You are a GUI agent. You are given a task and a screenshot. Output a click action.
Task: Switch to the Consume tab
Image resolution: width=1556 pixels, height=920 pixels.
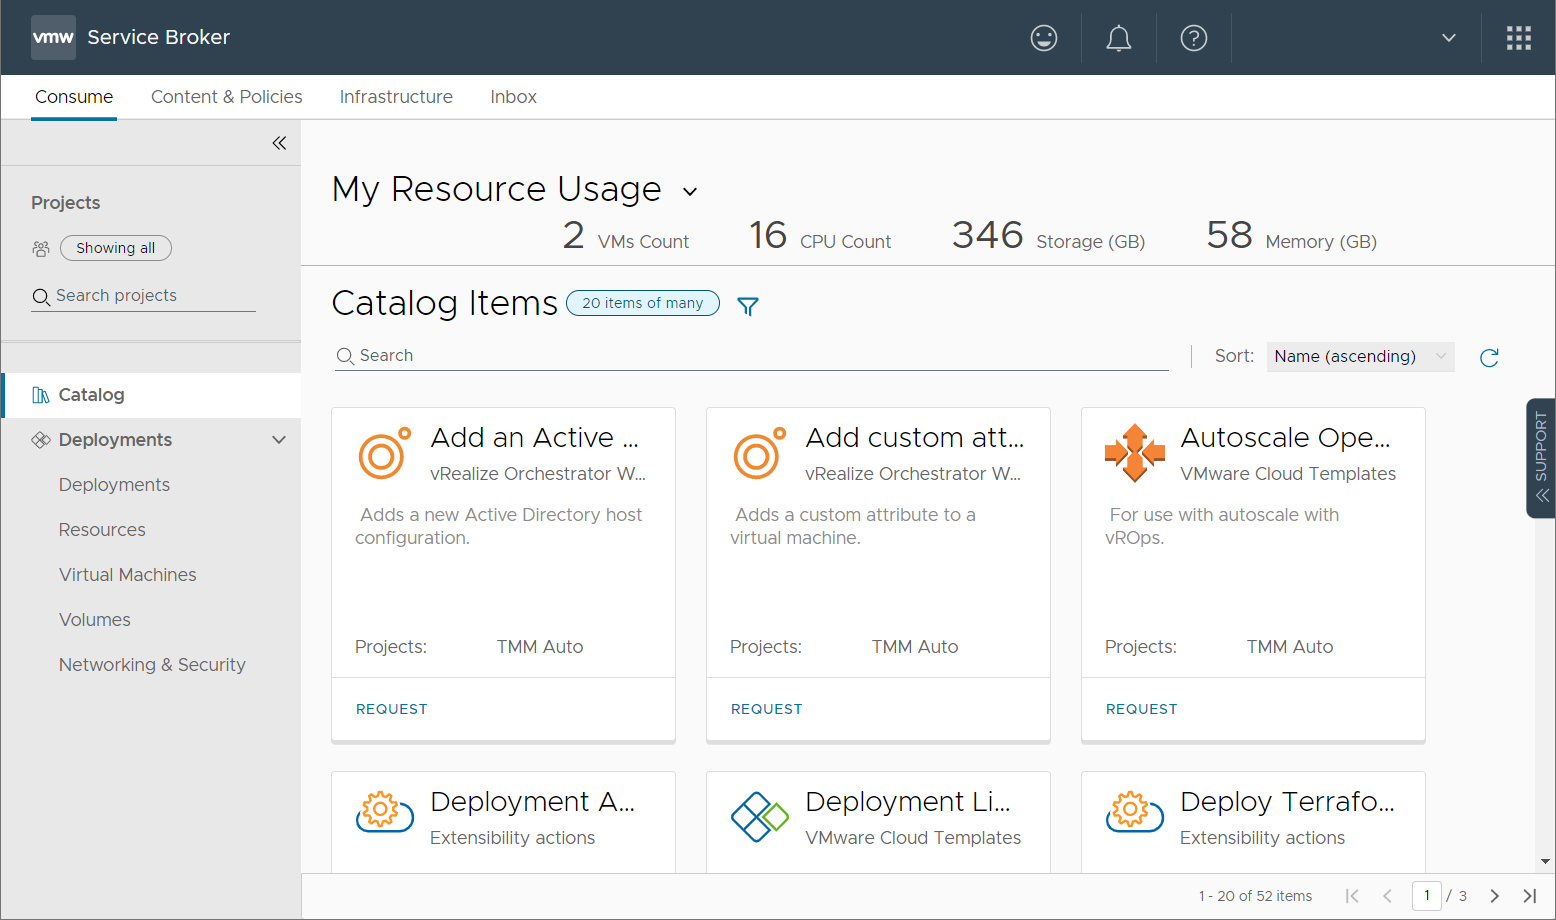point(74,97)
